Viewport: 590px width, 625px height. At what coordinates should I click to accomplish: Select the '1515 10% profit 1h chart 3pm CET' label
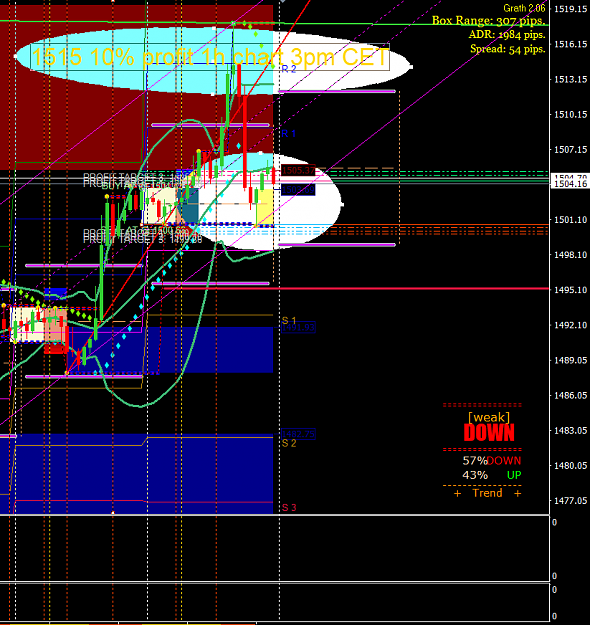209,57
